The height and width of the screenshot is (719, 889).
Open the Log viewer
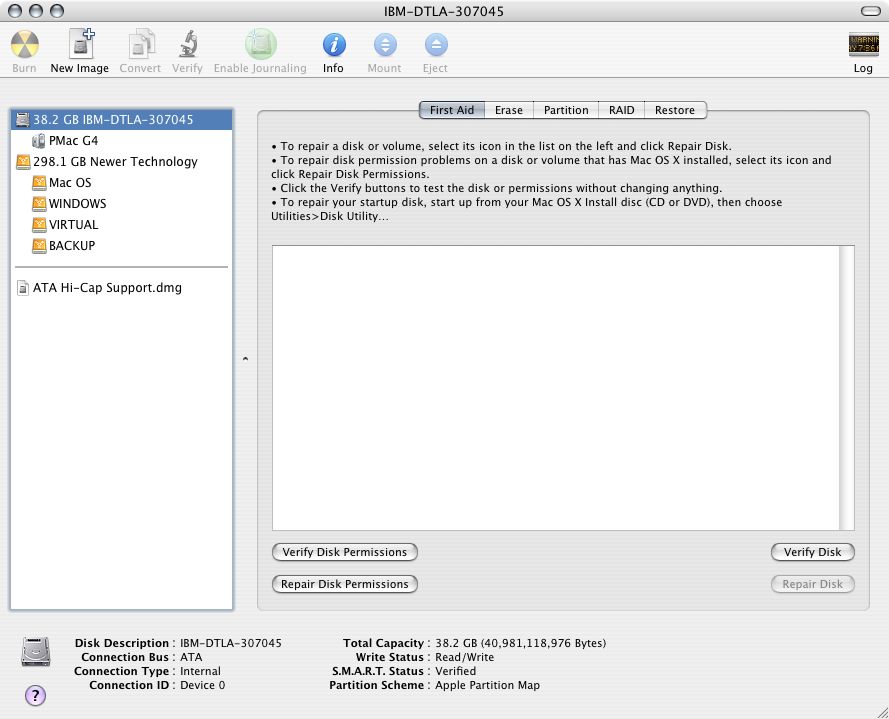point(863,45)
